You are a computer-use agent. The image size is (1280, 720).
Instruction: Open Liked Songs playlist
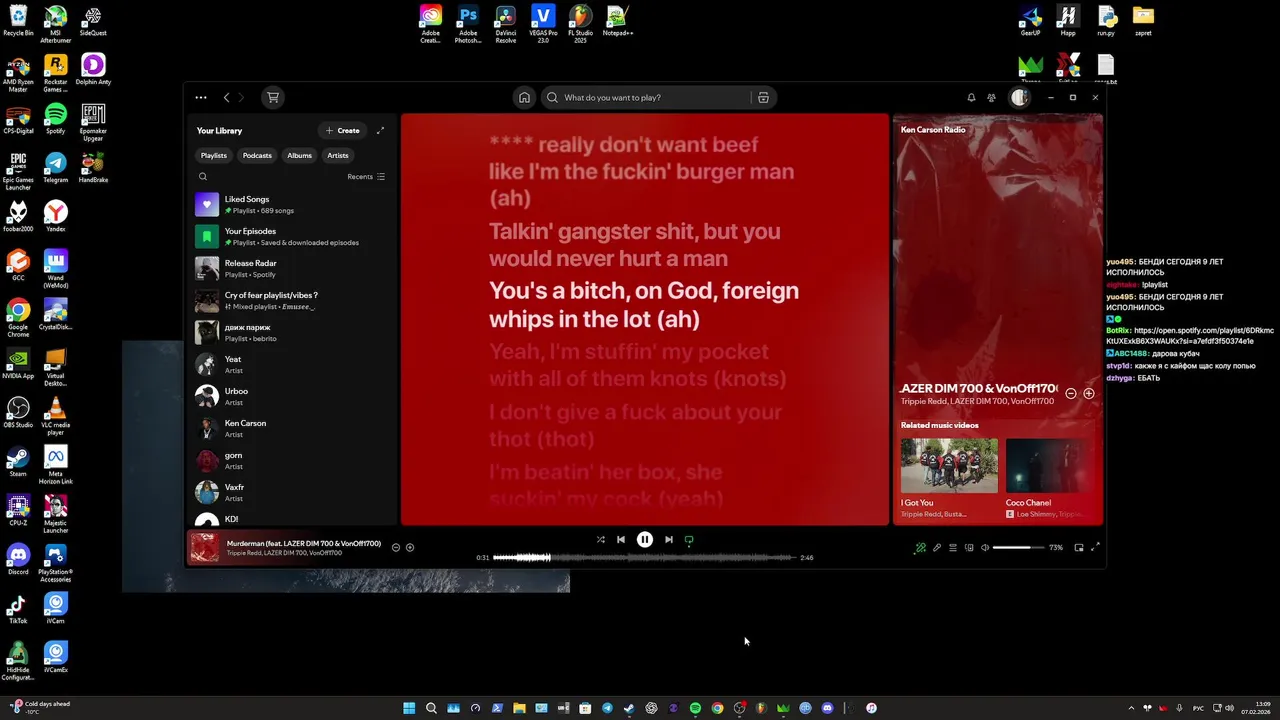292,205
